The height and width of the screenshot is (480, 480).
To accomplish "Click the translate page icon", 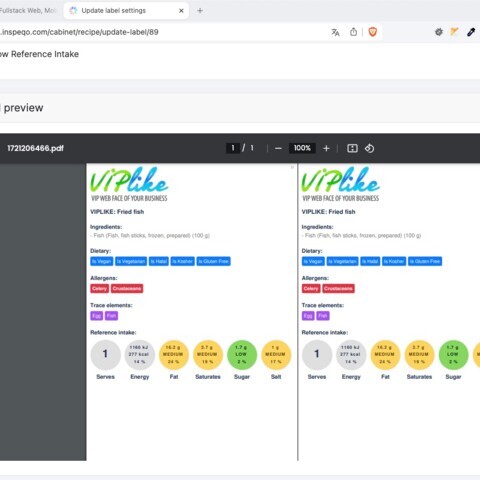I will tap(335, 32).
